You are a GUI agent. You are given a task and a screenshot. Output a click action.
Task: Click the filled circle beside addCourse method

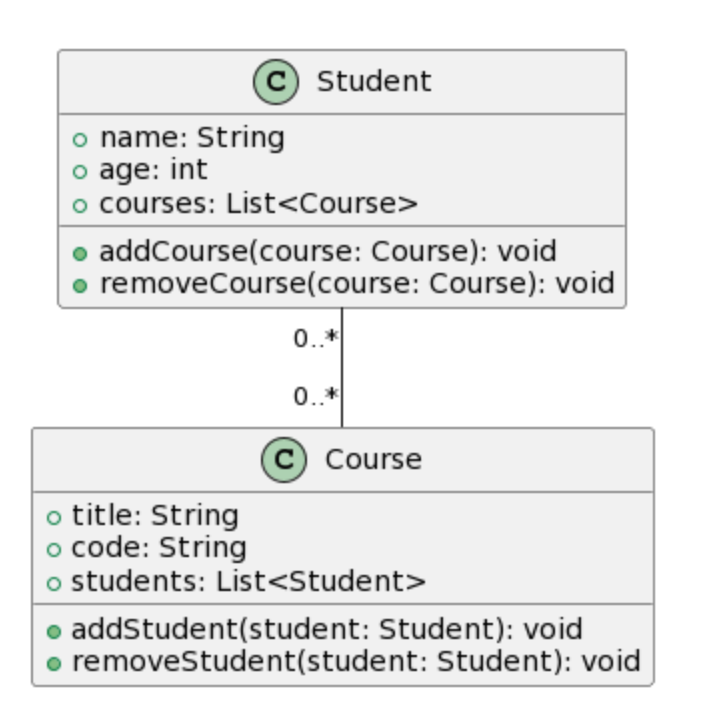(x=81, y=252)
